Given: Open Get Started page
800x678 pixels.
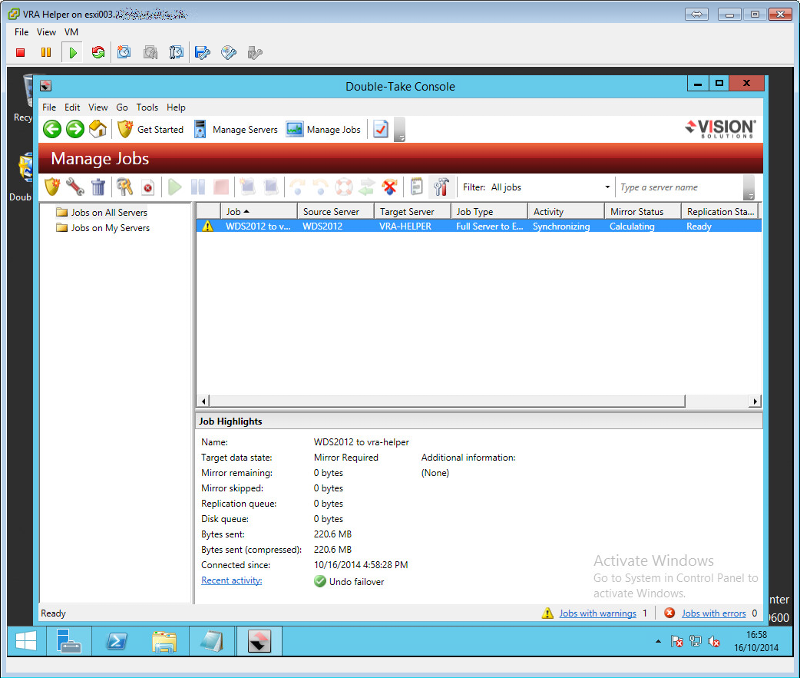Looking at the screenshot, I should pos(150,130).
